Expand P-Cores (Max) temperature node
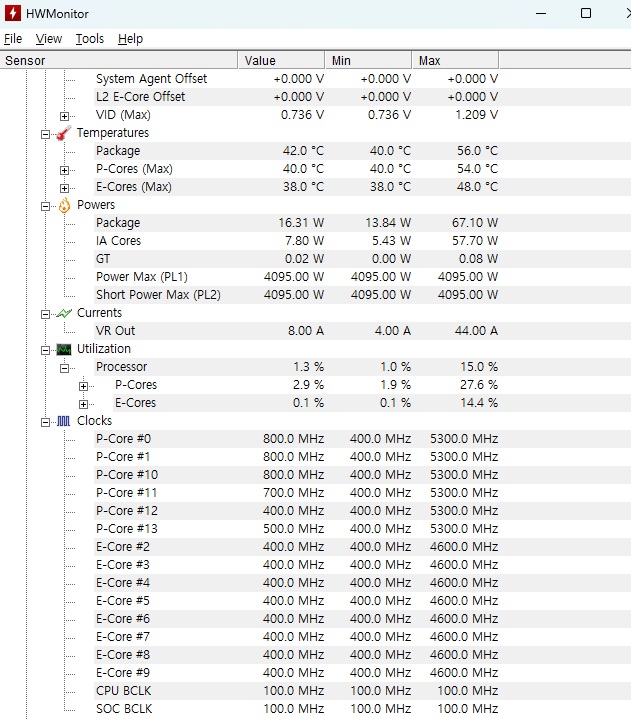This screenshot has width=631, height=719. click(65, 170)
